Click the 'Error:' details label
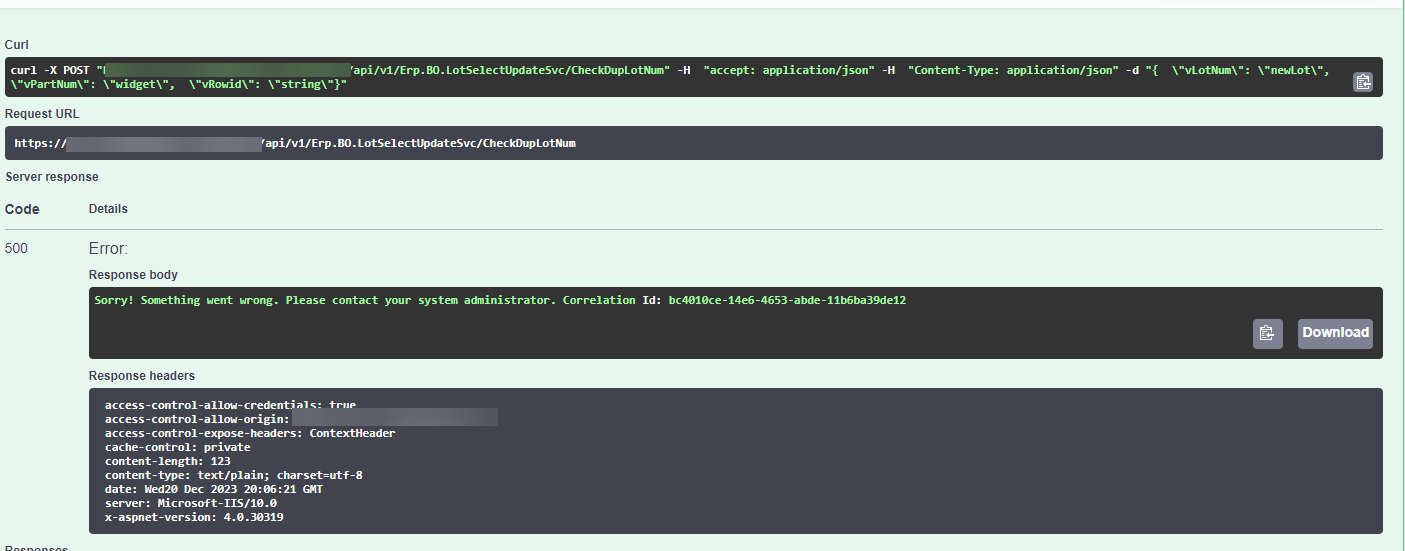1405x551 pixels. coord(108,248)
